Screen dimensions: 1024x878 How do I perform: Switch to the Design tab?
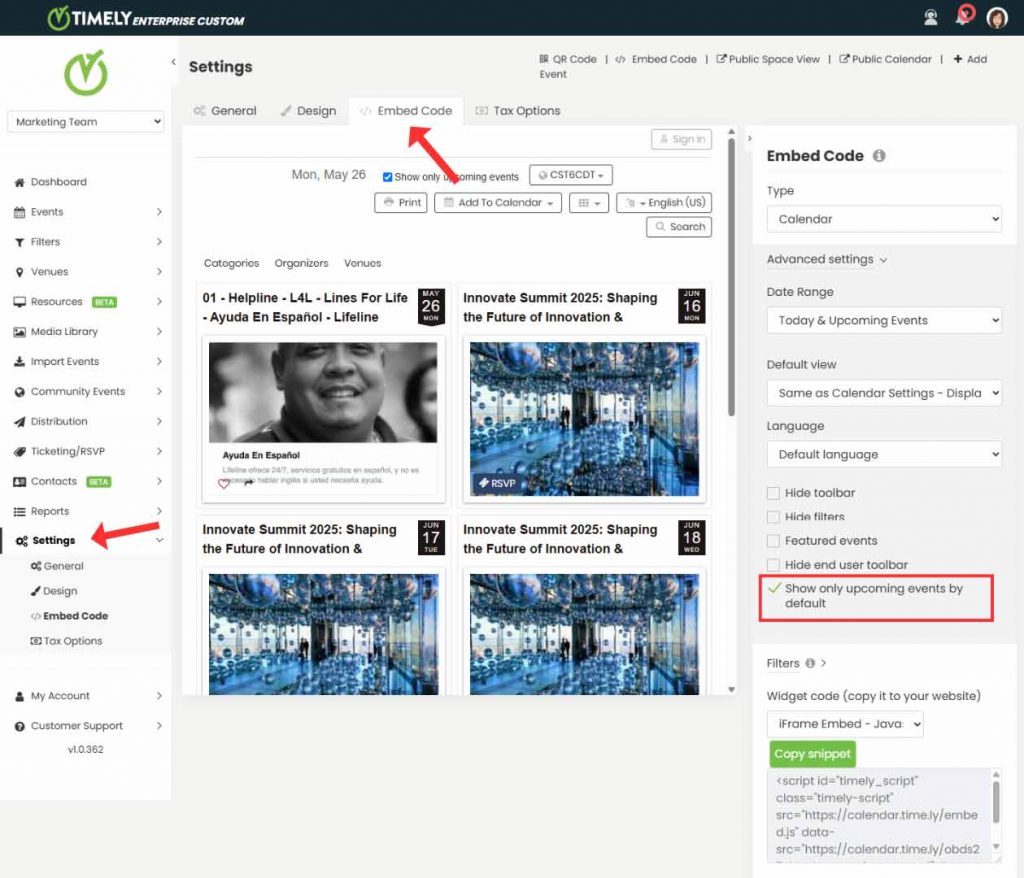coord(308,111)
